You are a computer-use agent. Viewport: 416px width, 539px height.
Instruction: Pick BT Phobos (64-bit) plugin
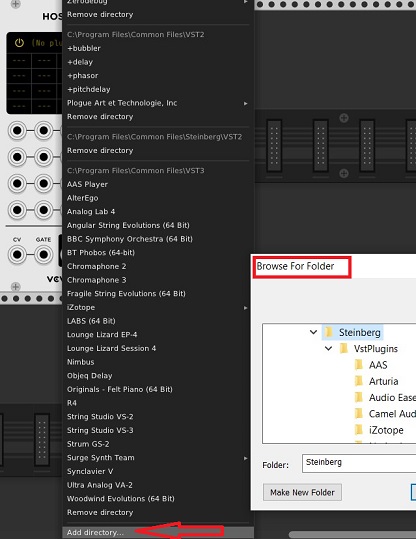[x=158, y=253]
